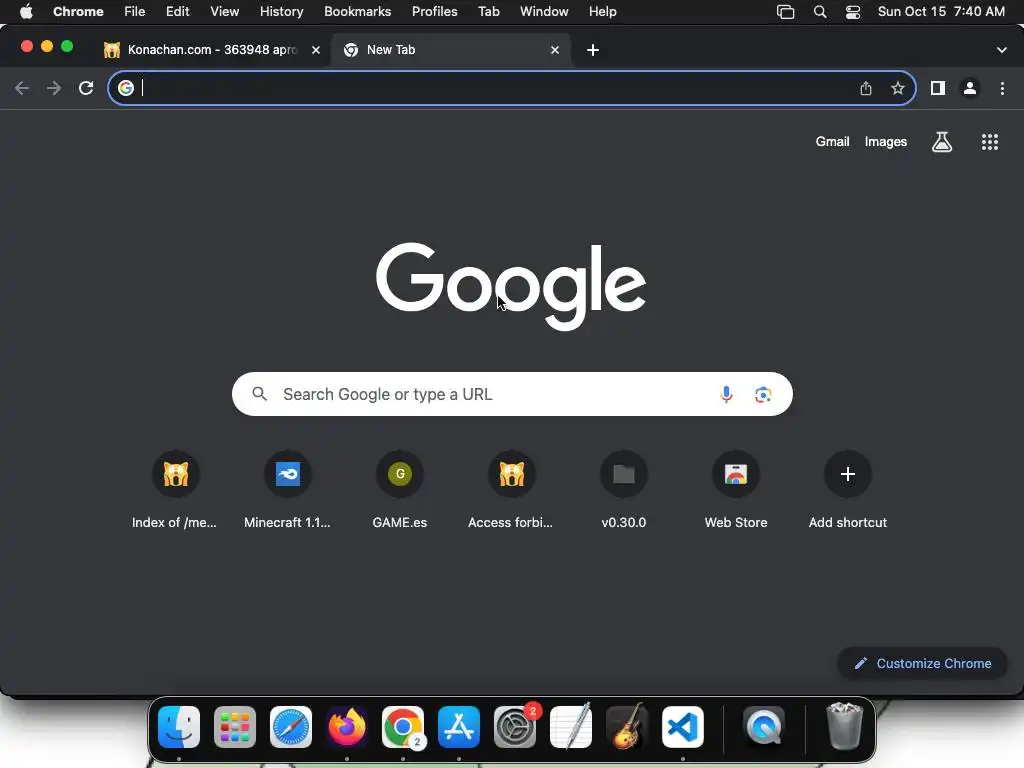Screen dimensions: 1024x768
Task: Open the Apple menu
Action: (26, 12)
